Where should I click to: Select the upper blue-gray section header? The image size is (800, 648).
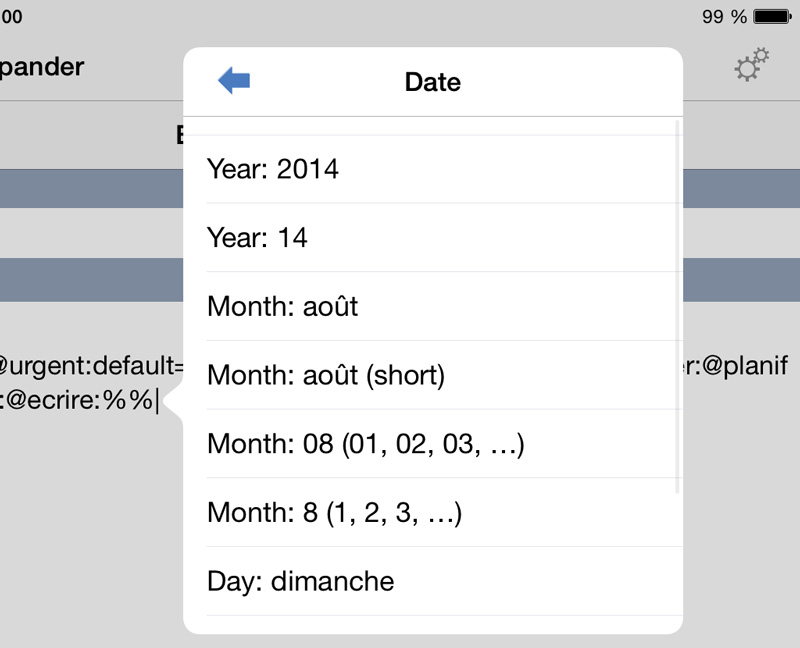click(x=91, y=188)
